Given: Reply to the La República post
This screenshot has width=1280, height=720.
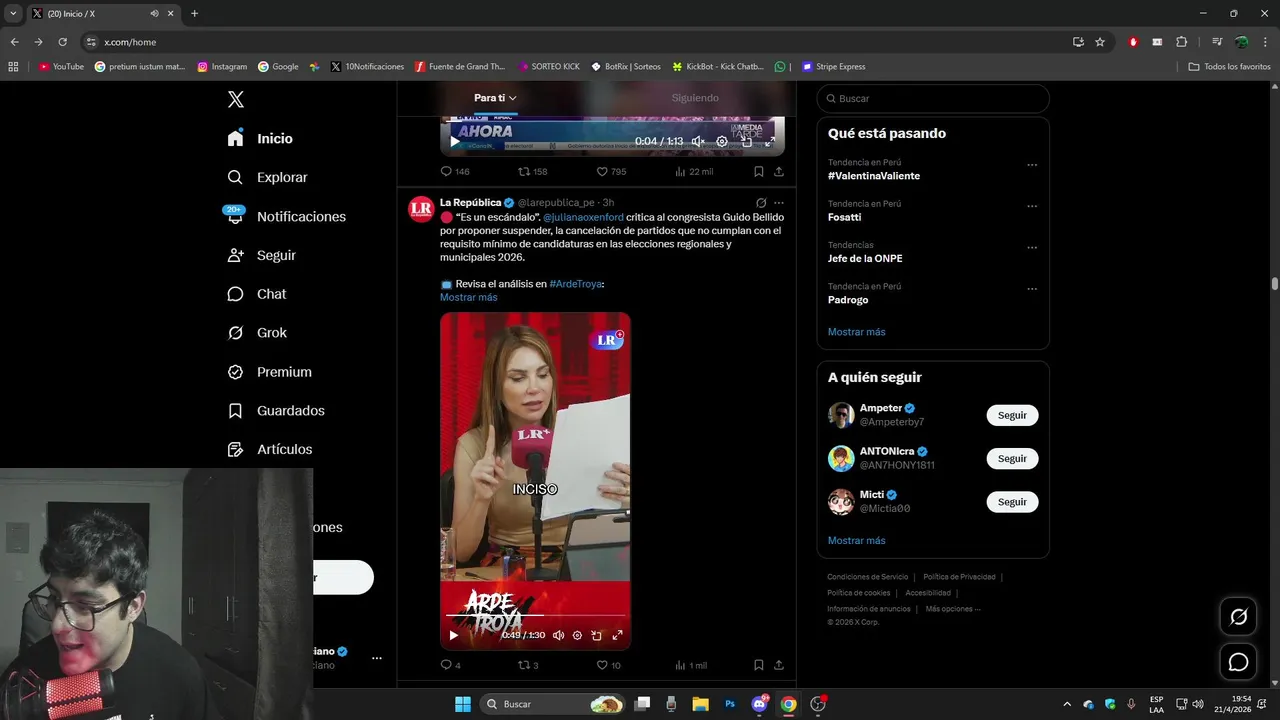Looking at the screenshot, I should click(x=450, y=665).
